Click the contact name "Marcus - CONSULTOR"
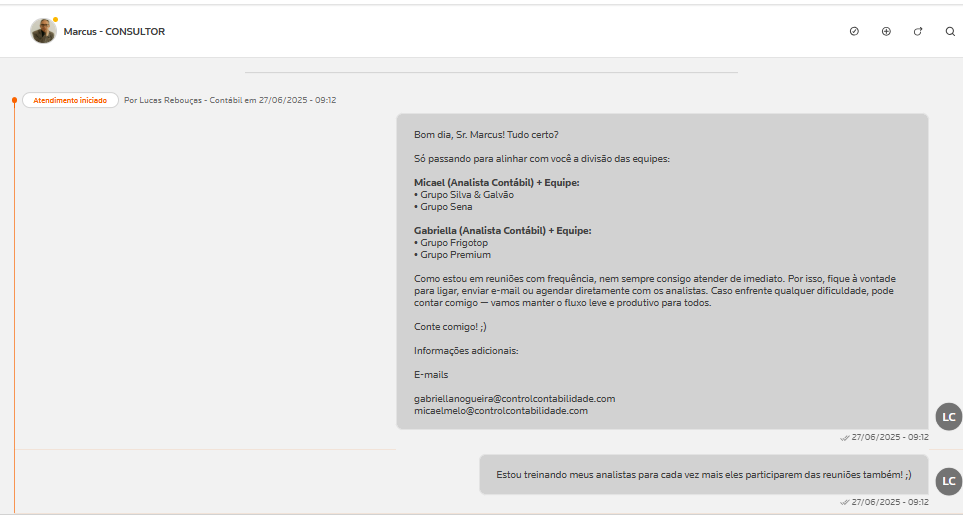This screenshot has width=963, height=526. 114,32
